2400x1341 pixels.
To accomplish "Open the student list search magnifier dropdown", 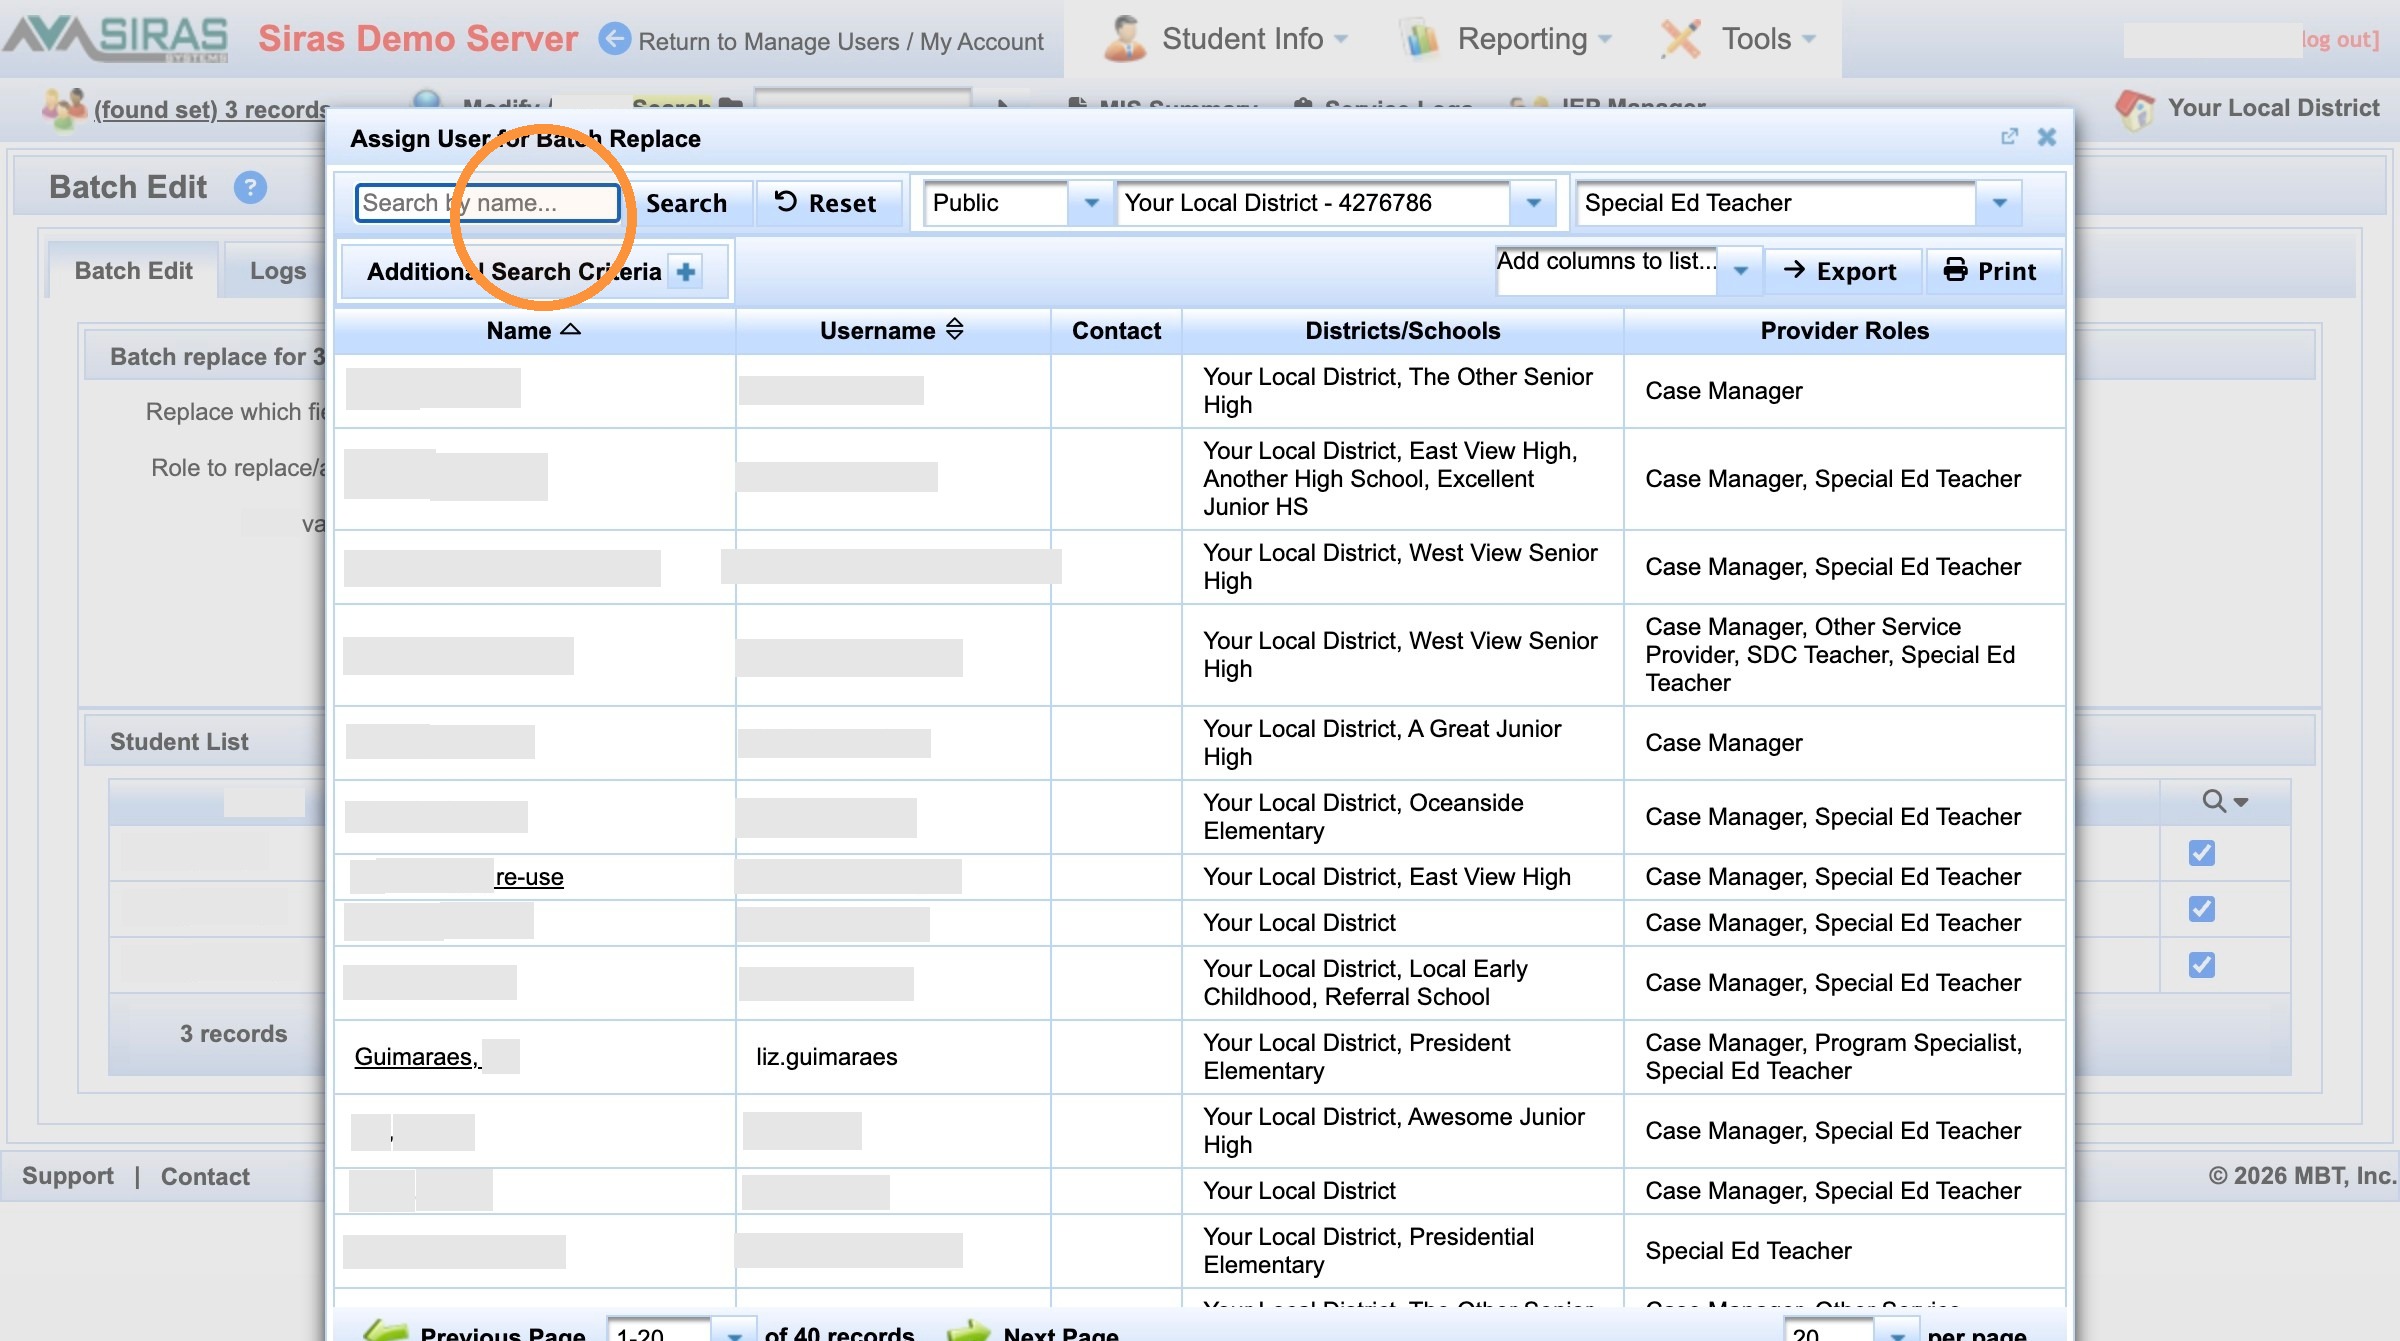I will tap(2226, 801).
